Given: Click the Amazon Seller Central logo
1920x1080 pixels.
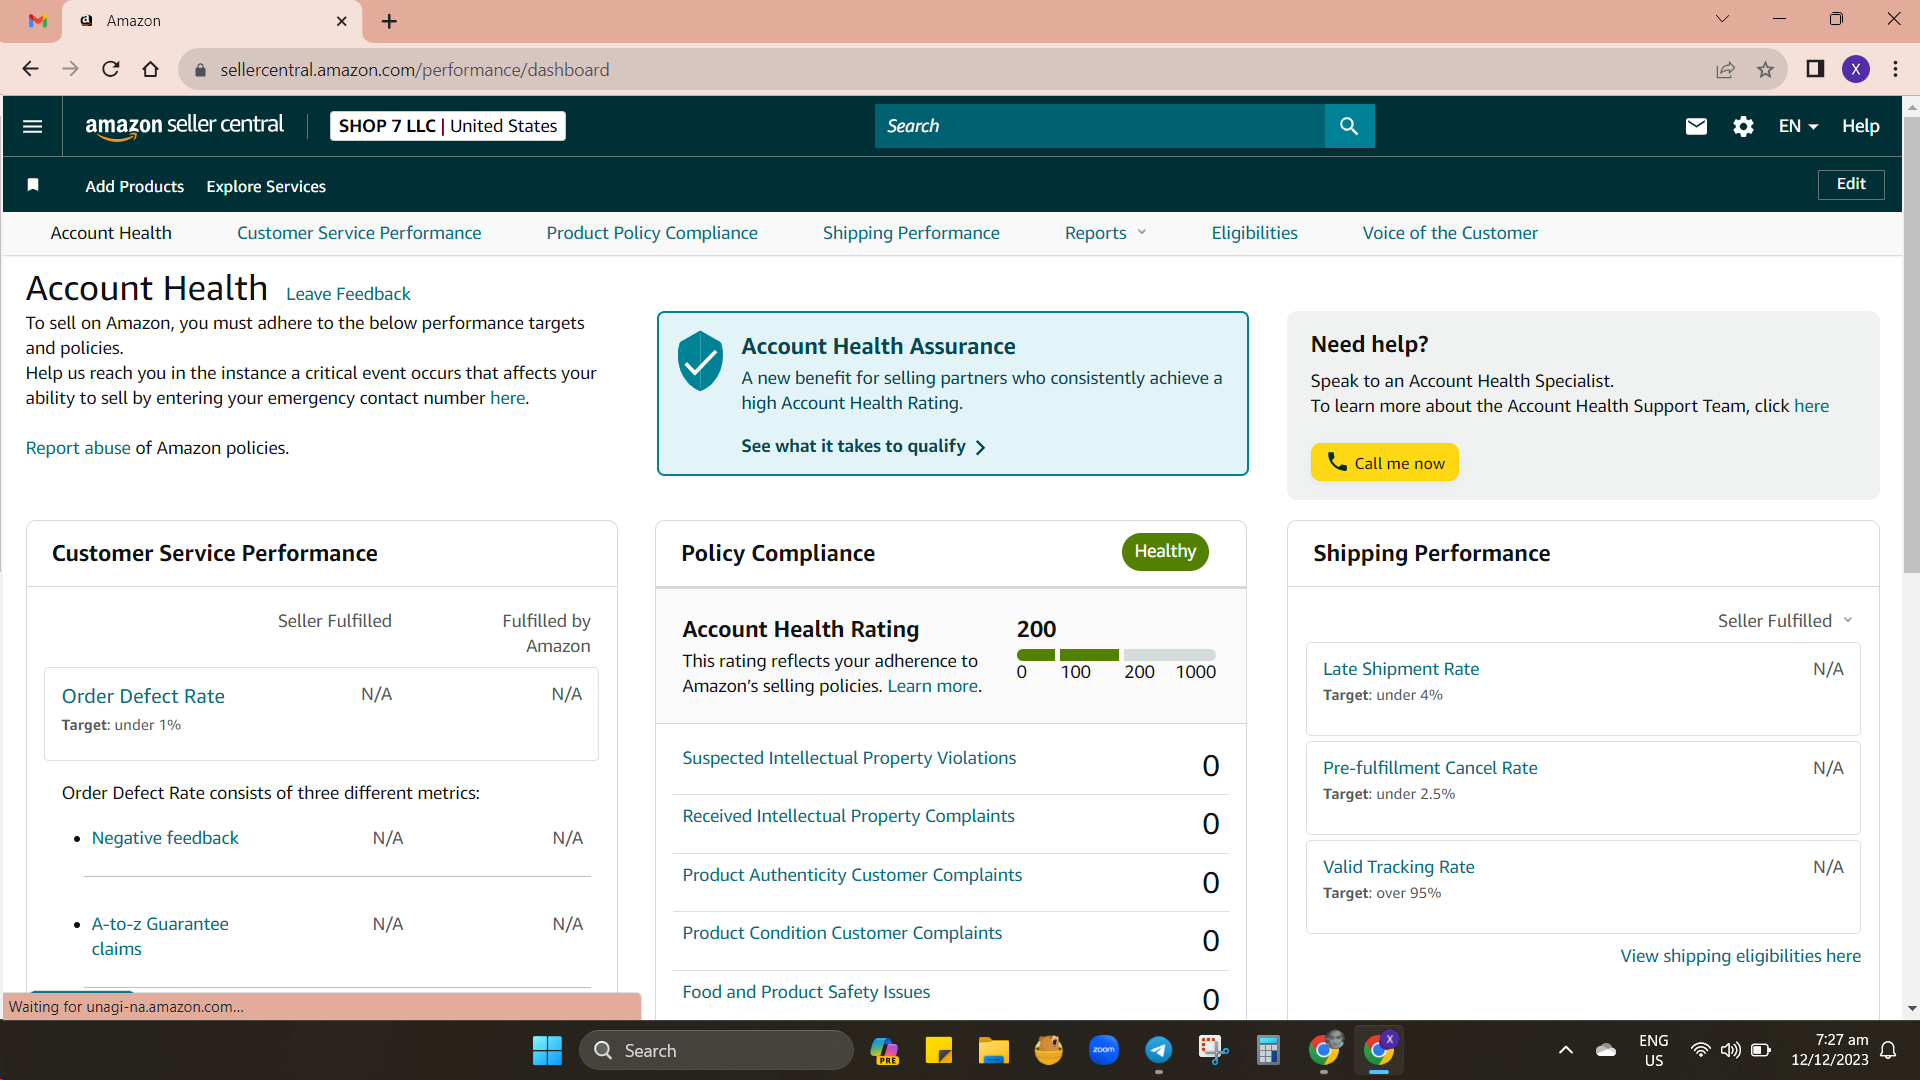Looking at the screenshot, I should click(x=185, y=126).
